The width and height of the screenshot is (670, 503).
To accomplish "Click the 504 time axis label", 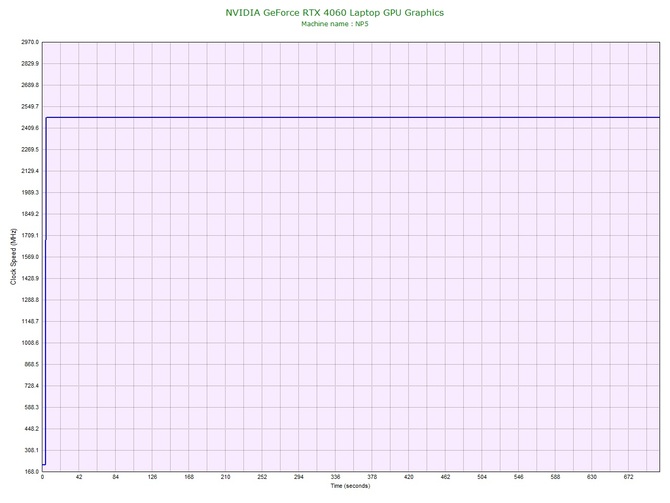I will pos(482,477).
